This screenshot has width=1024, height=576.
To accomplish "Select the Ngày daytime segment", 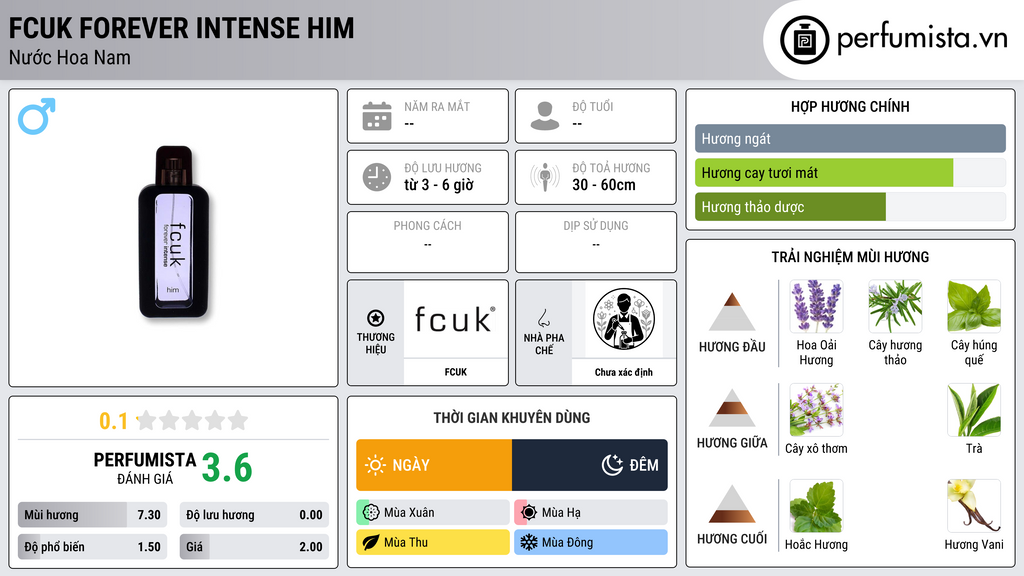I will click(x=434, y=465).
